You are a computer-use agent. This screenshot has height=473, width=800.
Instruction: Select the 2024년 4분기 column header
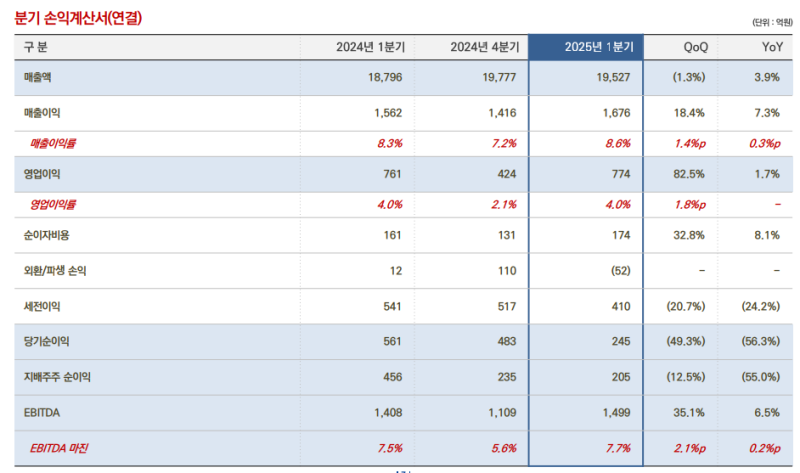pyautogui.click(x=484, y=47)
